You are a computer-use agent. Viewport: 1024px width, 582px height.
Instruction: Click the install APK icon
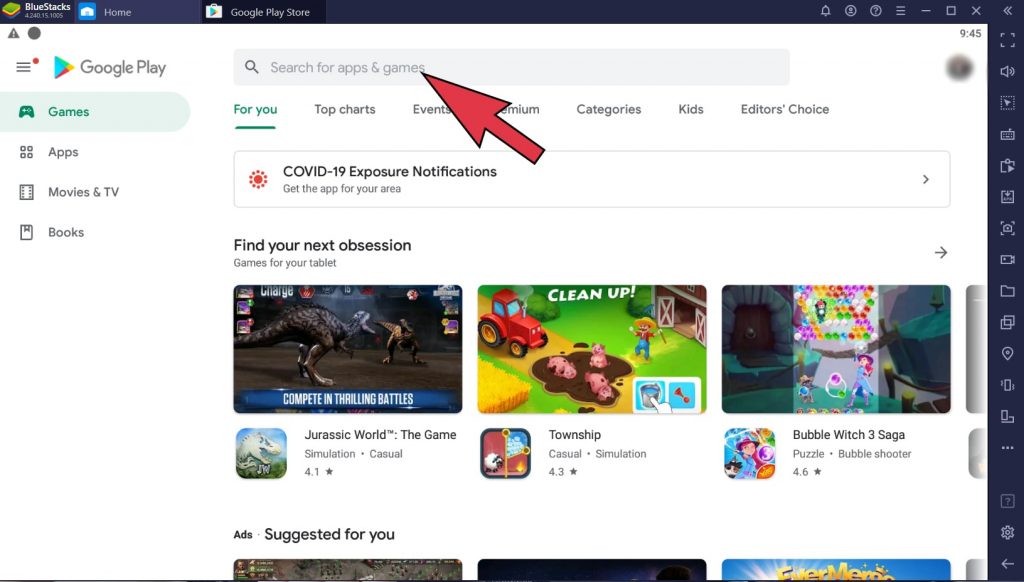pos(1008,197)
